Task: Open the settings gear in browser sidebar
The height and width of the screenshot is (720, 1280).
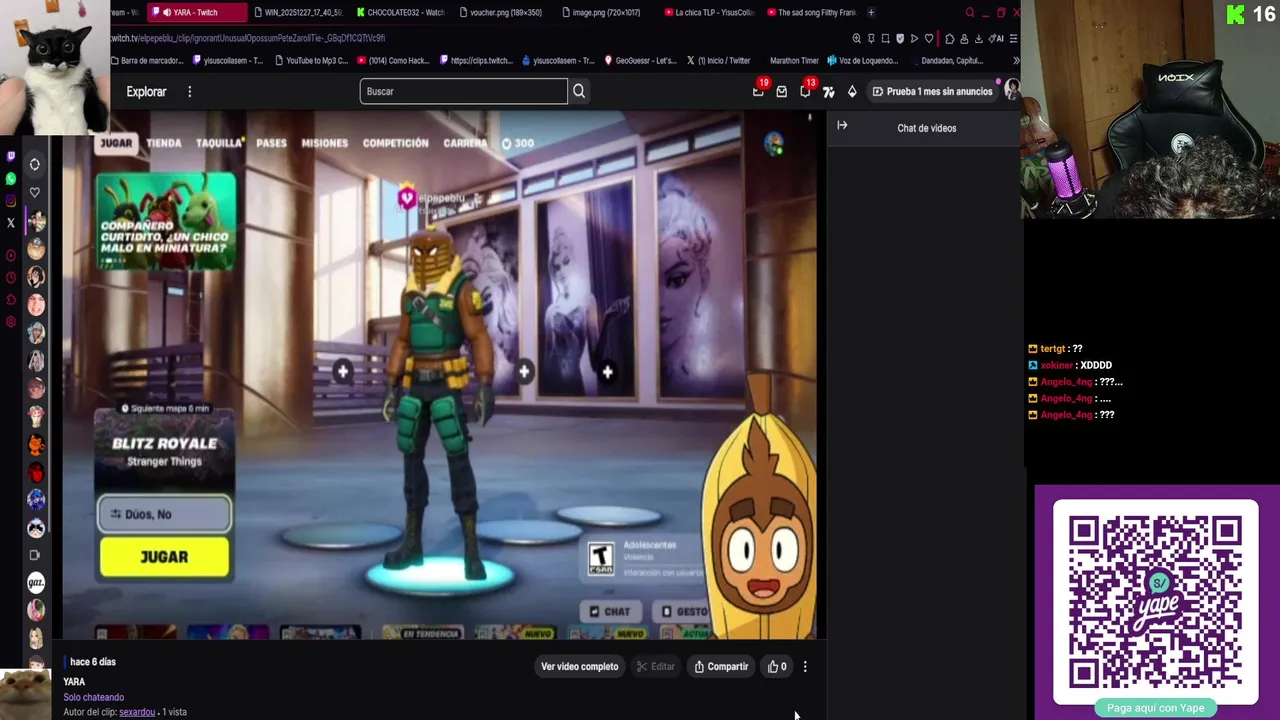Action: 11,321
